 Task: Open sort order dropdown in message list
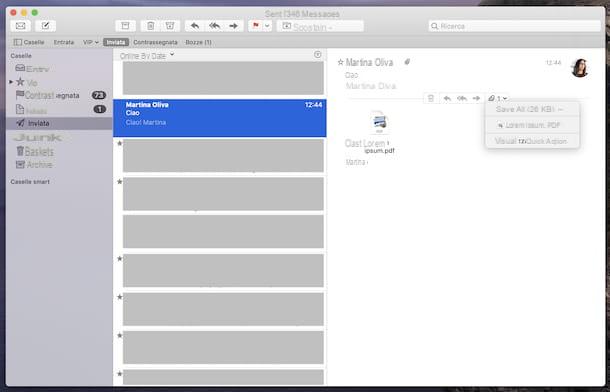tap(147, 56)
